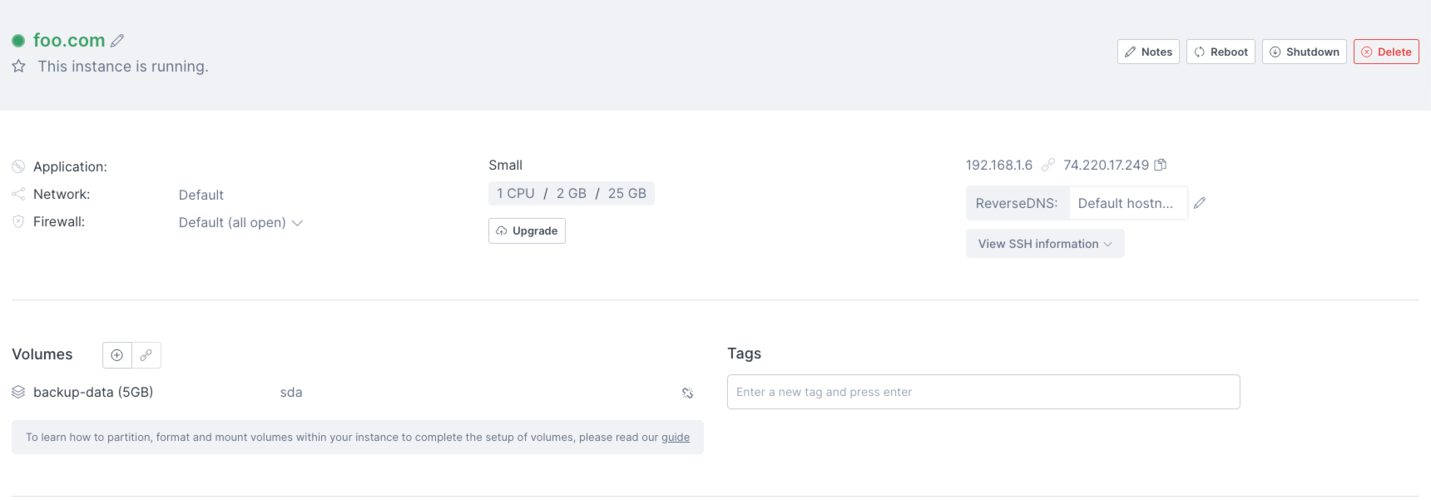Click the link icon beside 192.168.1.6
The width and height of the screenshot is (1431, 500).
[1048, 165]
